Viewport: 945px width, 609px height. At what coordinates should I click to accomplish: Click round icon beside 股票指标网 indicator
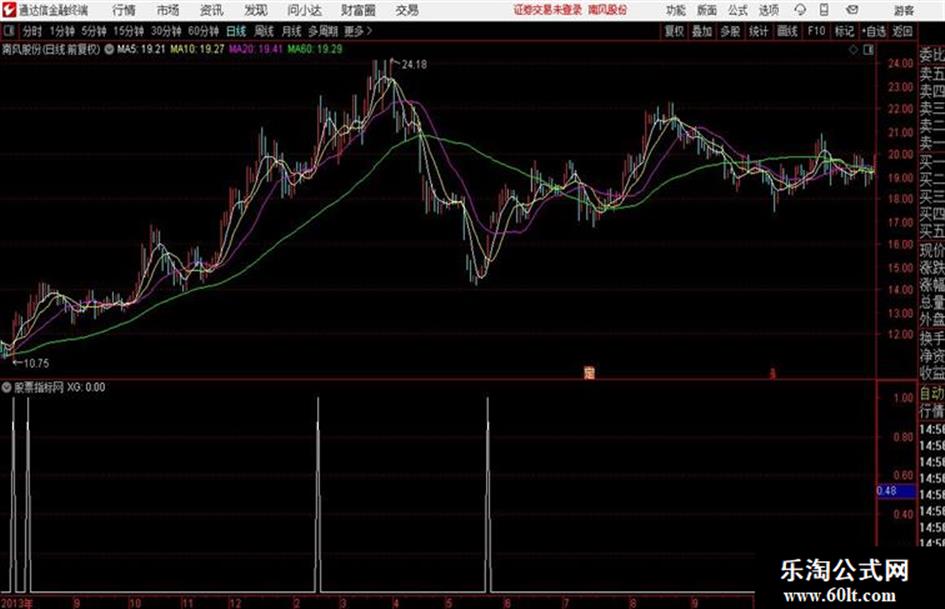point(7,387)
